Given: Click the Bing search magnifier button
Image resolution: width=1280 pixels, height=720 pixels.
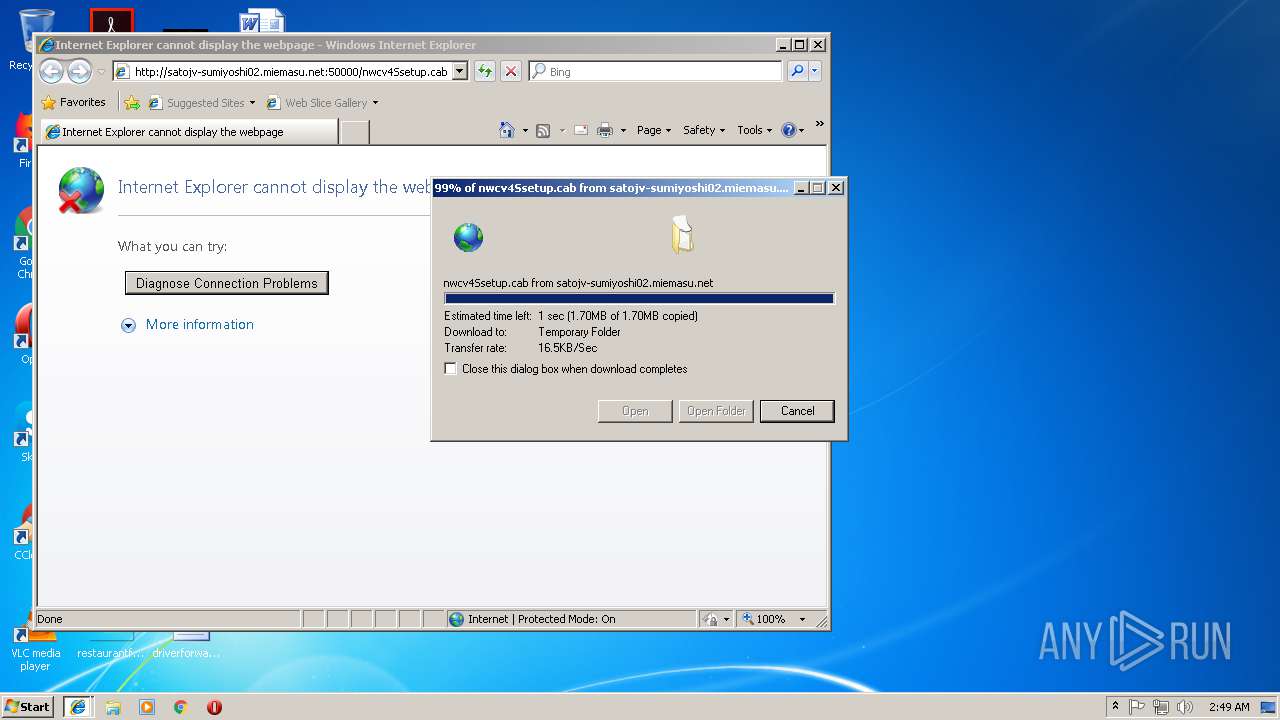Looking at the screenshot, I should 797,71.
